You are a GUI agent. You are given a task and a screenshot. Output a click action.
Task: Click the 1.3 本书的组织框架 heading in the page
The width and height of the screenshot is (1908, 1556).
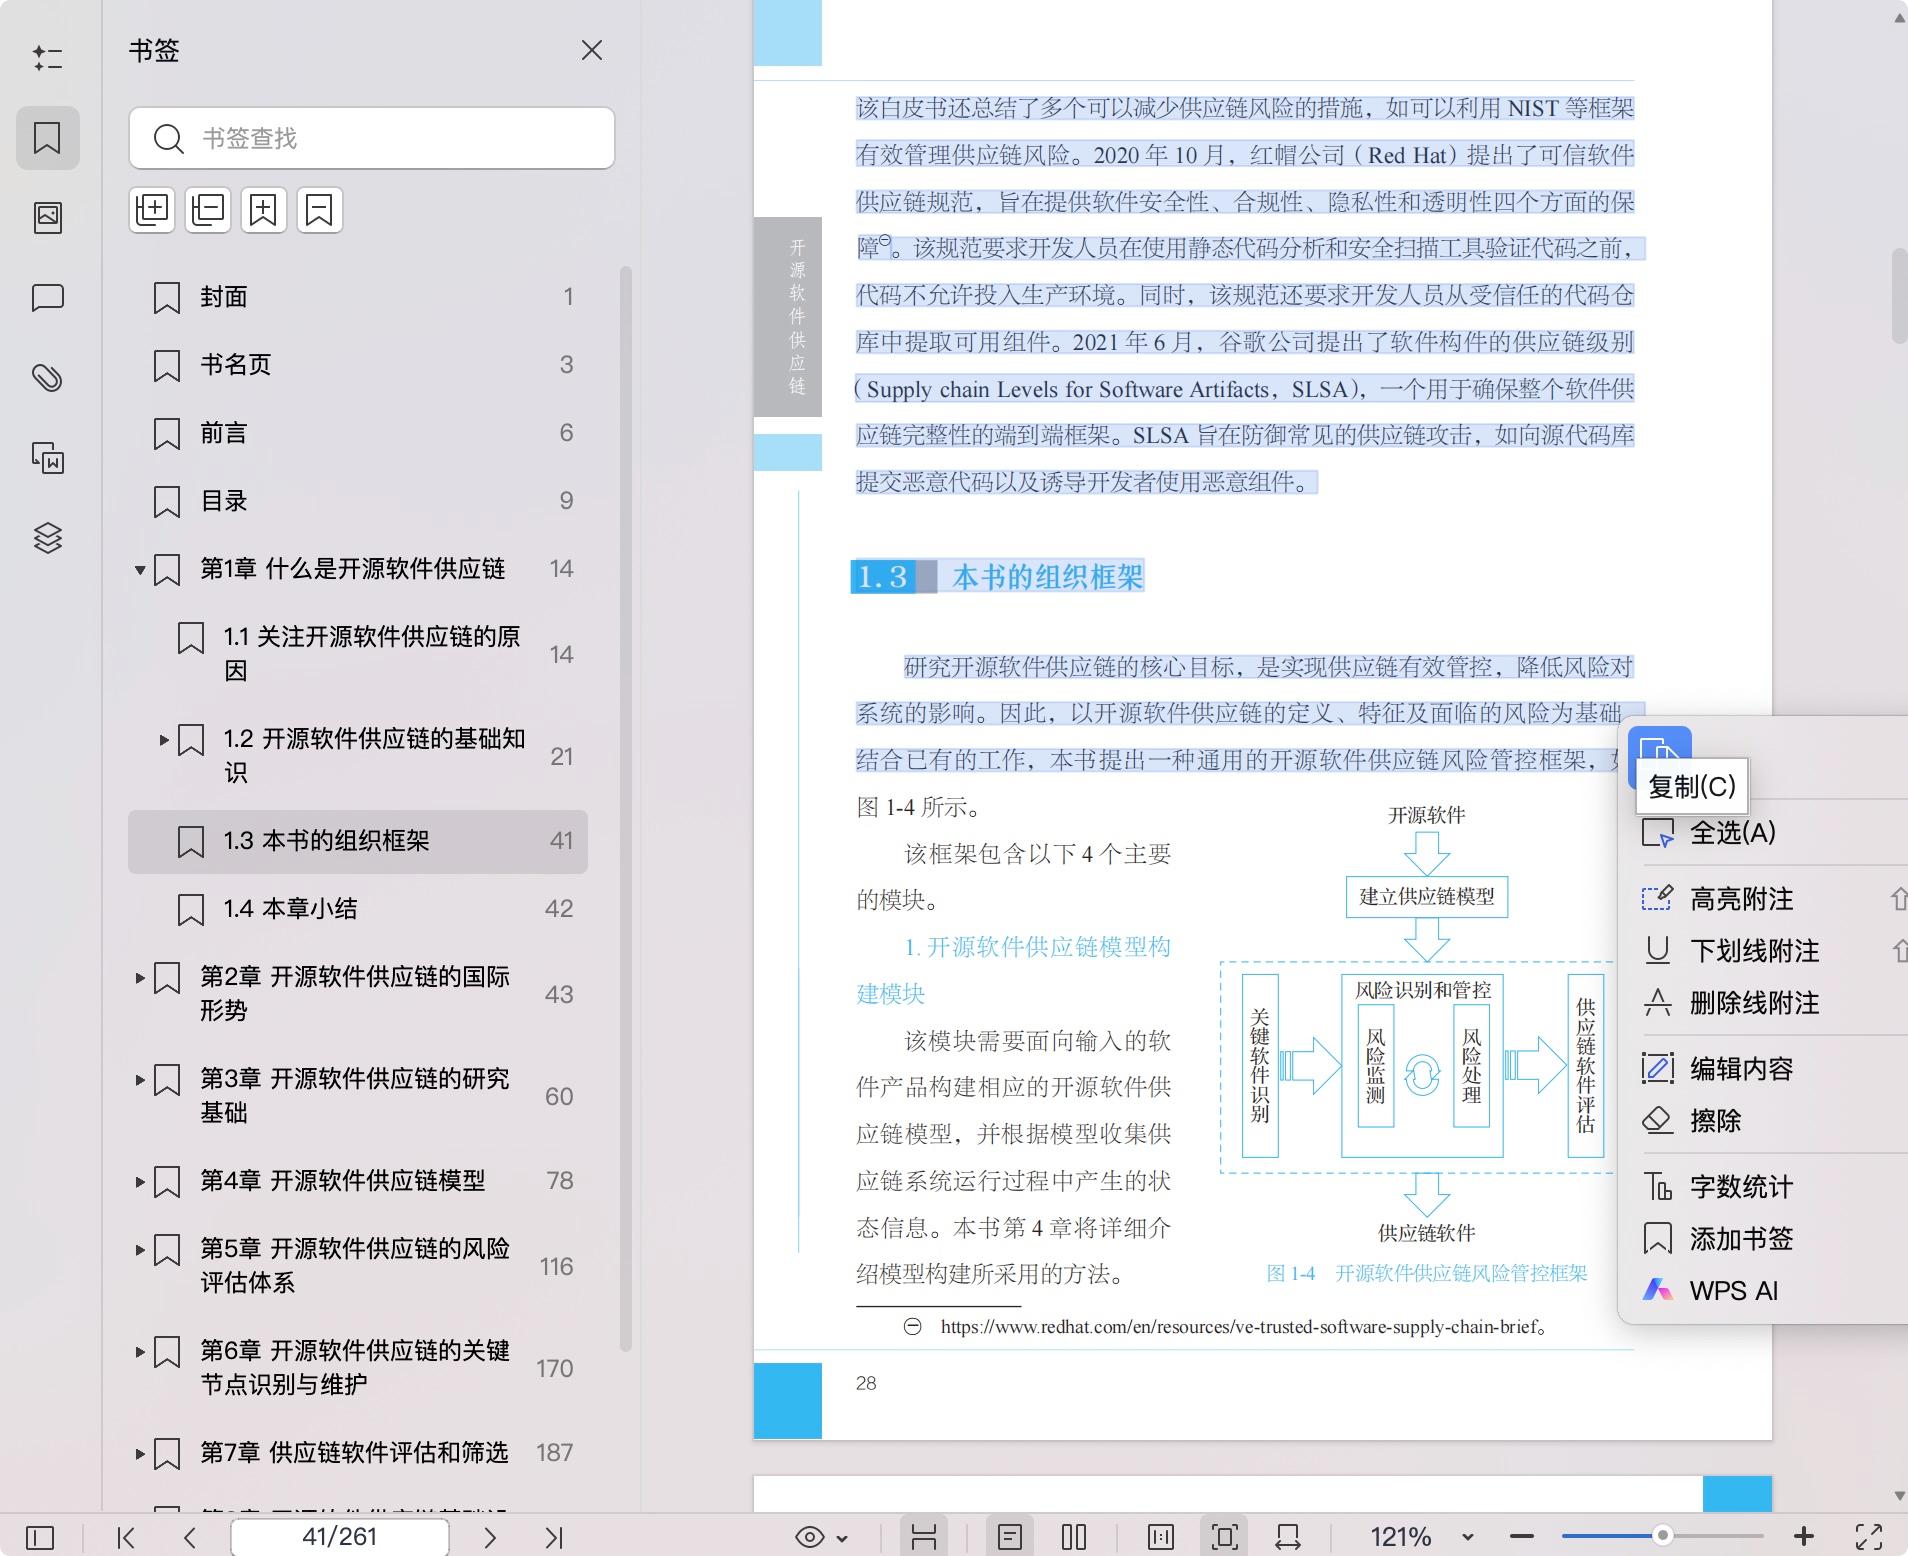(x=998, y=577)
